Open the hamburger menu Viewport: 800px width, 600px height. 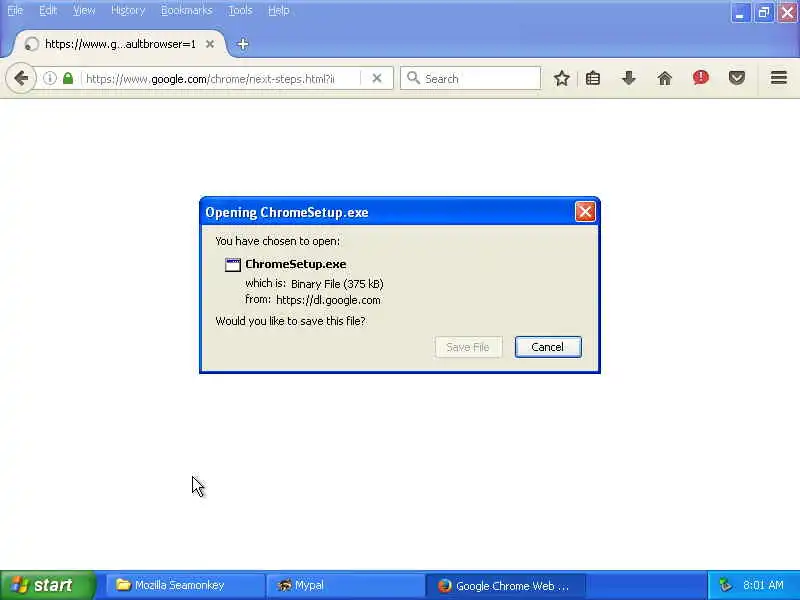point(779,78)
